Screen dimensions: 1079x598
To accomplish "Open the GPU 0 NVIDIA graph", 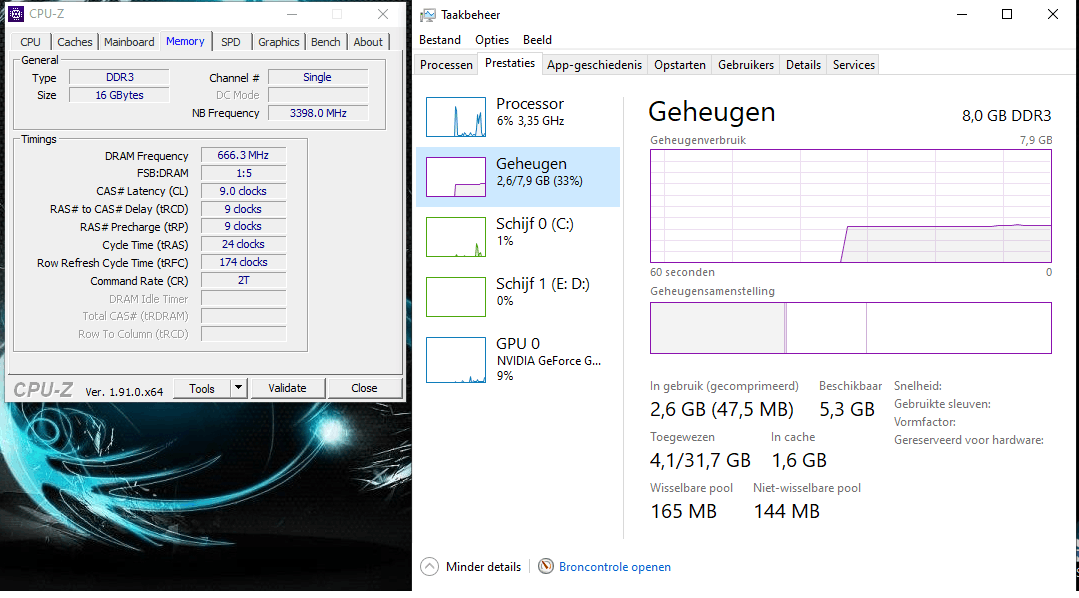I will (x=455, y=360).
